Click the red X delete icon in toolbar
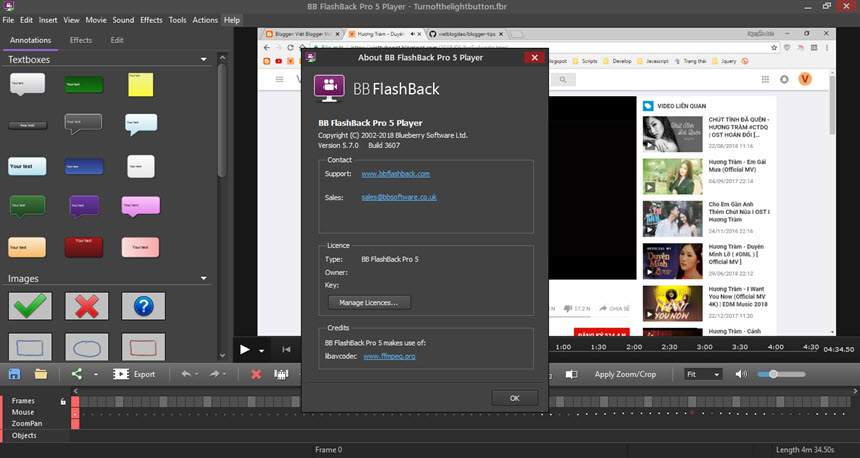Image resolution: width=860 pixels, height=458 pixels. coord(256,374)
